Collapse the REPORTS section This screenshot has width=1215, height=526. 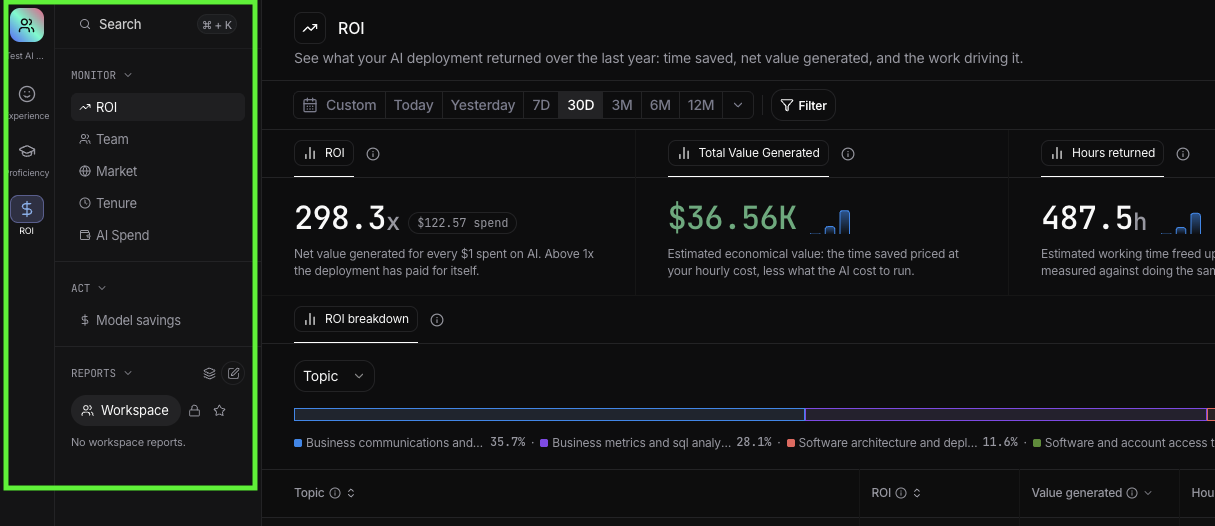[x=101, y=373]
